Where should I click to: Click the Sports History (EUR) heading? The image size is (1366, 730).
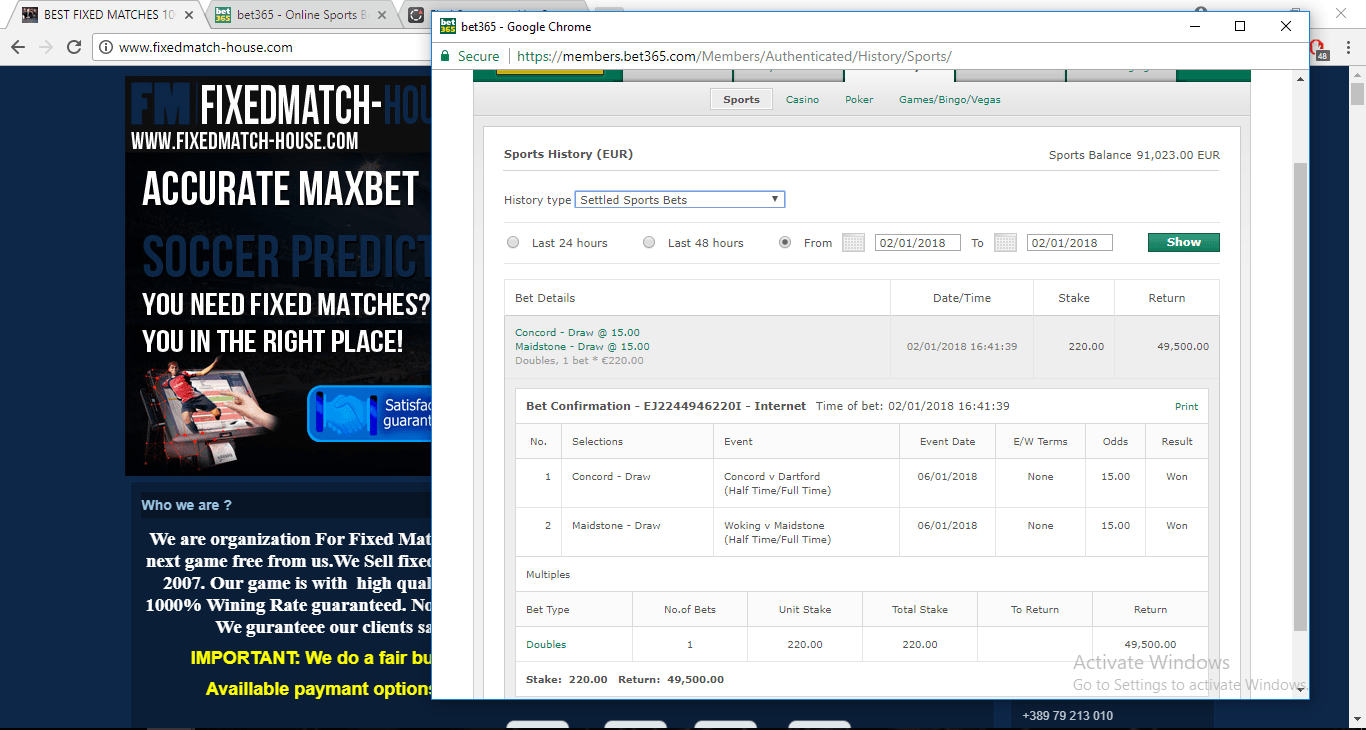568,154
